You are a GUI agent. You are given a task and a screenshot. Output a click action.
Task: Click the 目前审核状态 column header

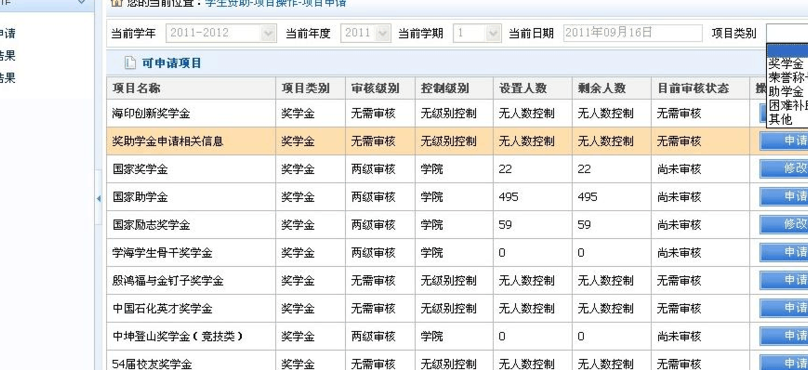[x=700, y=88]
